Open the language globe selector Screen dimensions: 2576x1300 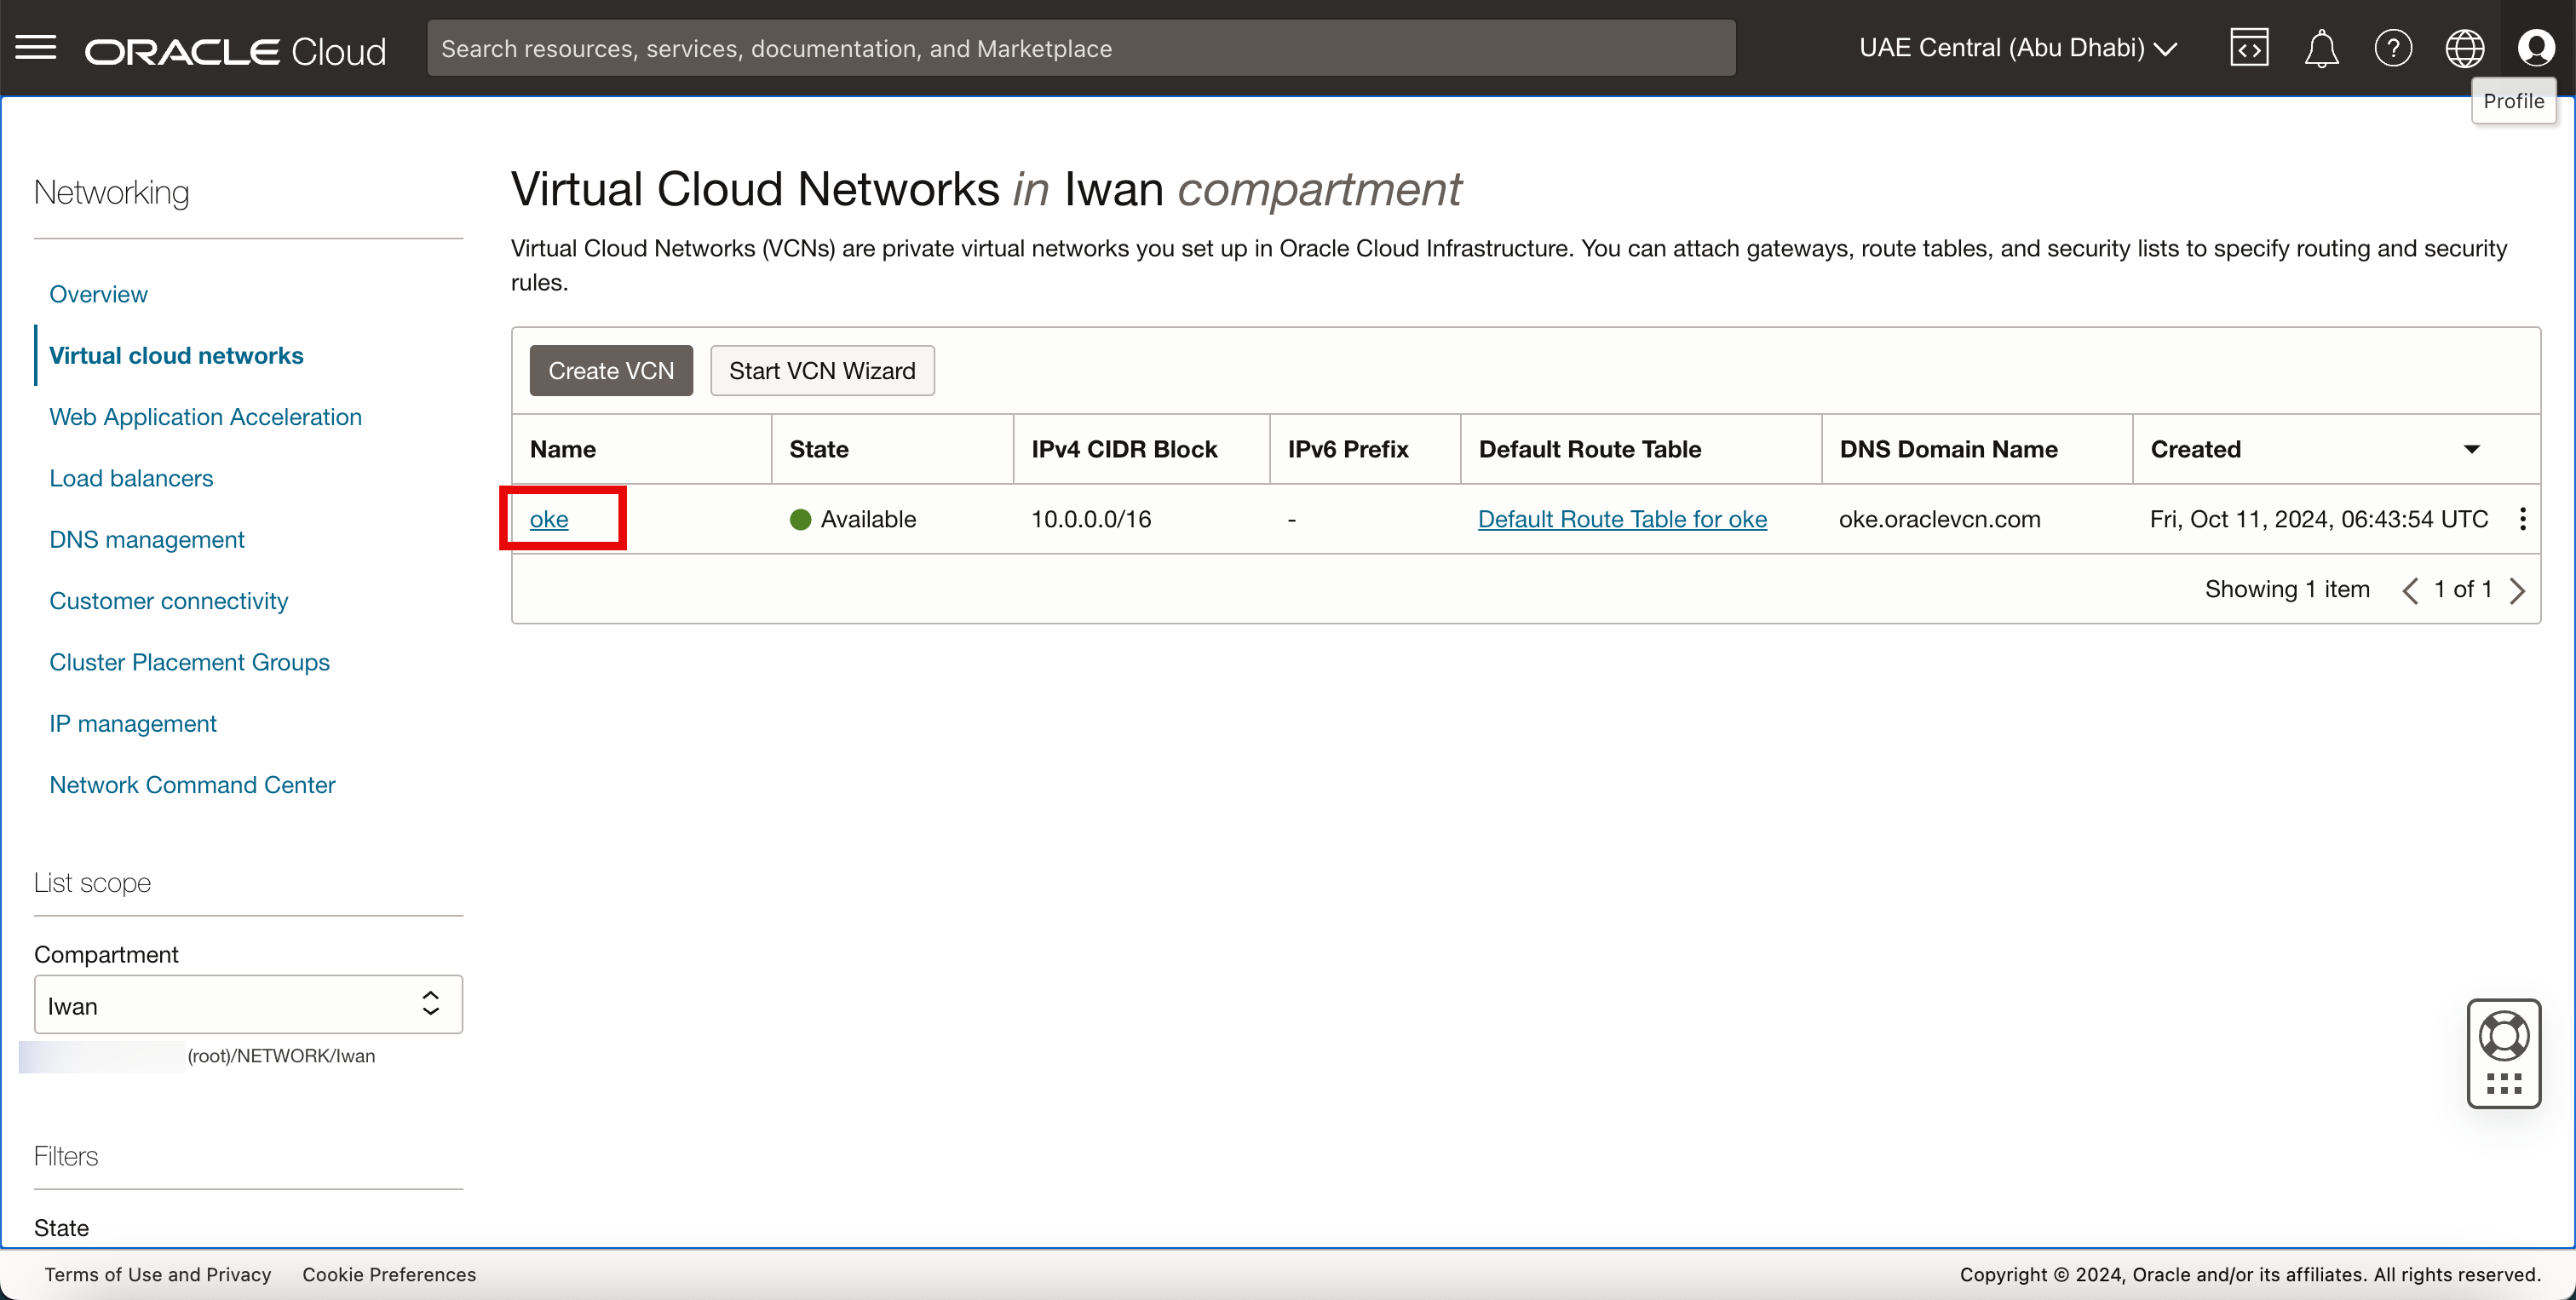(x=2464, y=48)
